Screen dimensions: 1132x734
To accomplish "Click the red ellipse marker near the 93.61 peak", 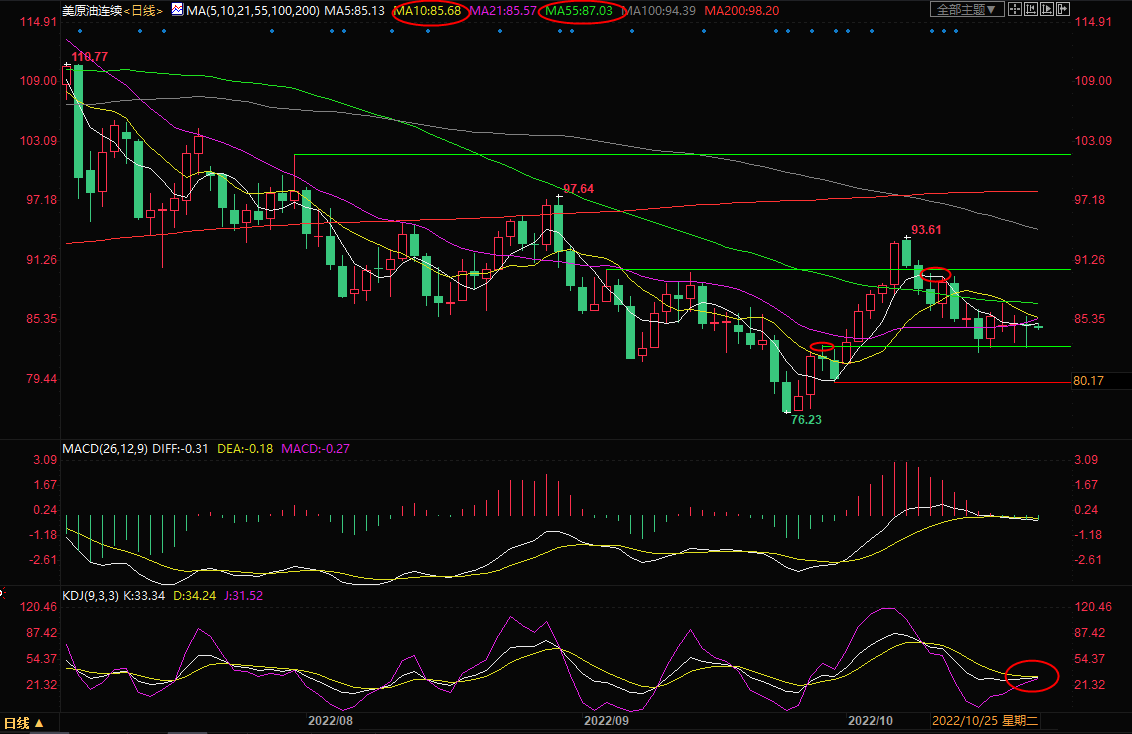I will click(935, 274).
